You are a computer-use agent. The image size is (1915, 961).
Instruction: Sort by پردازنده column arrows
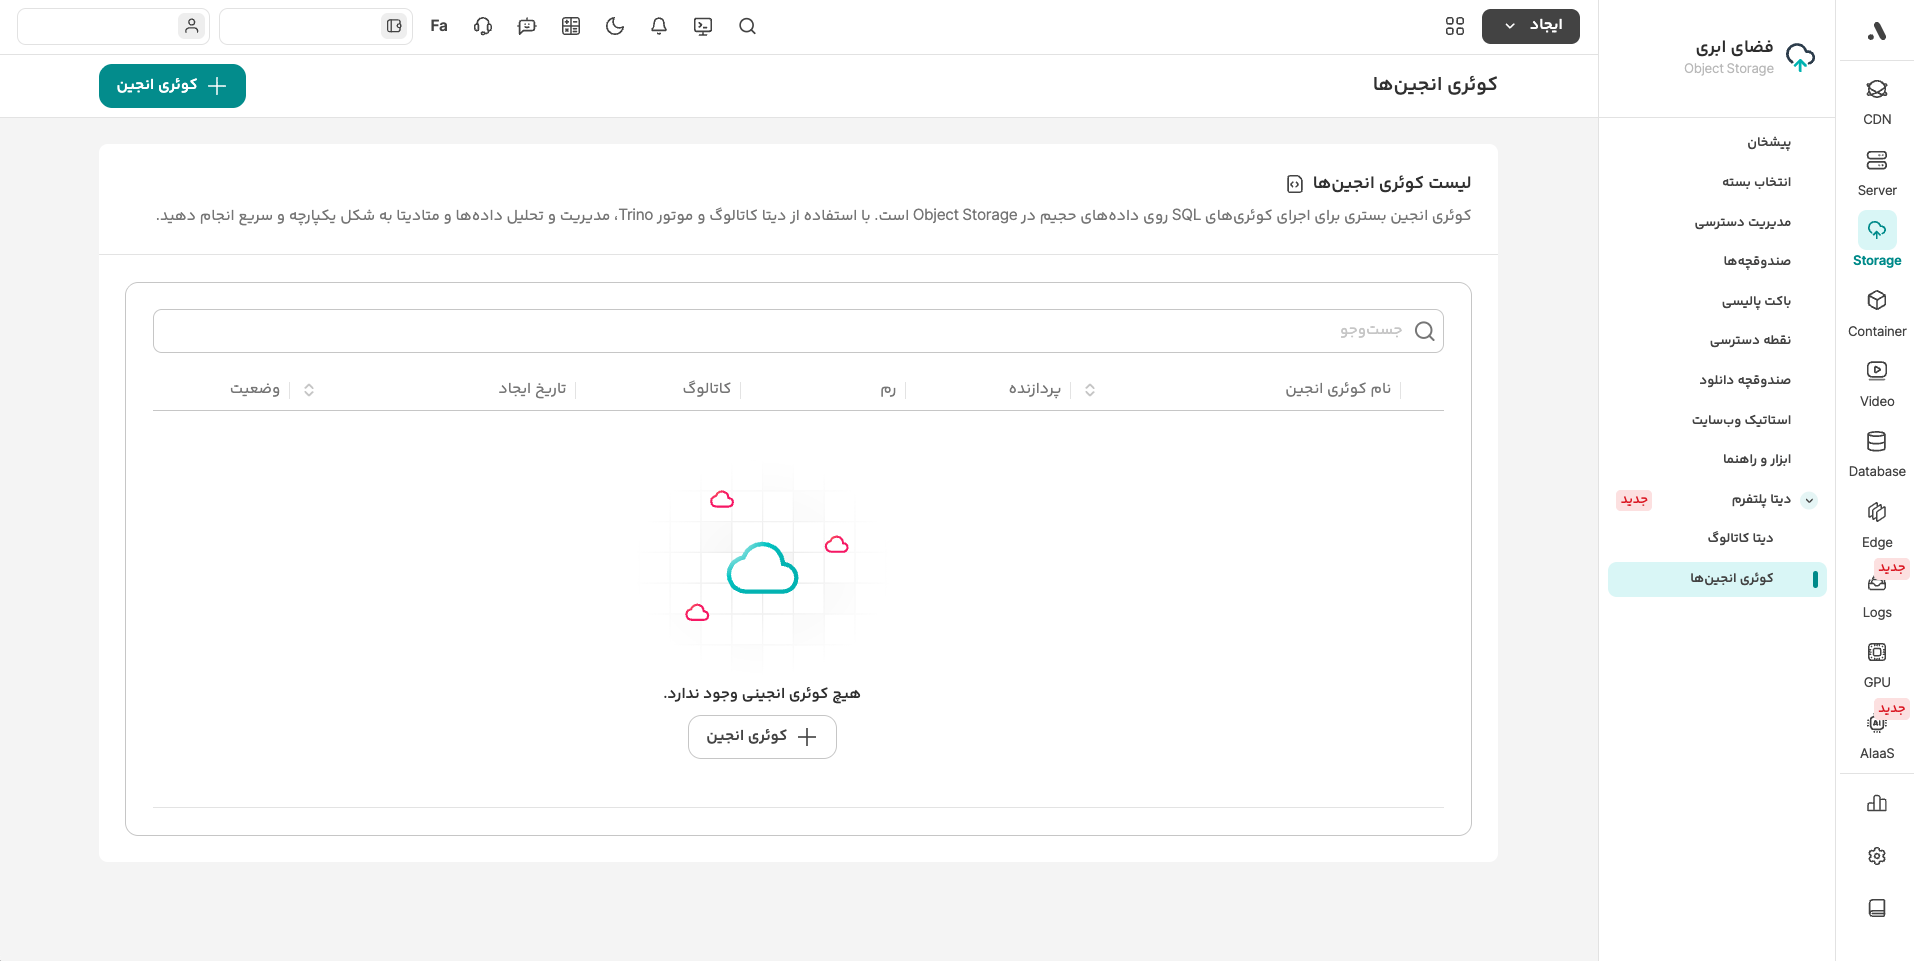click(1090, 390)
